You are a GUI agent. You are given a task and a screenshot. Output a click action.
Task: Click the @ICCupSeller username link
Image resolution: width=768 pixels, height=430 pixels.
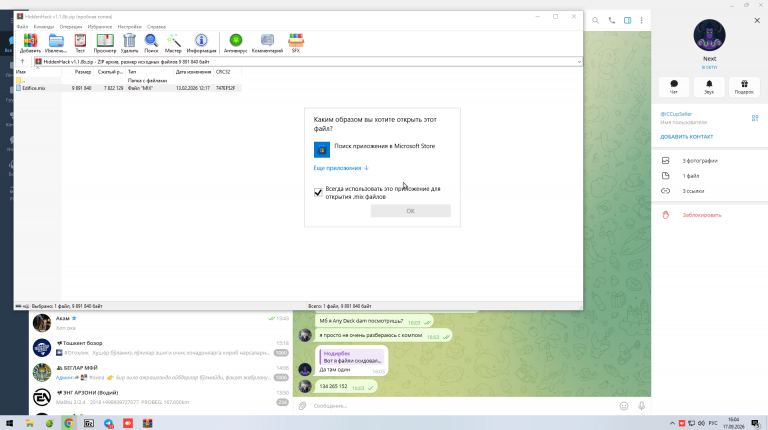point(676,114)
